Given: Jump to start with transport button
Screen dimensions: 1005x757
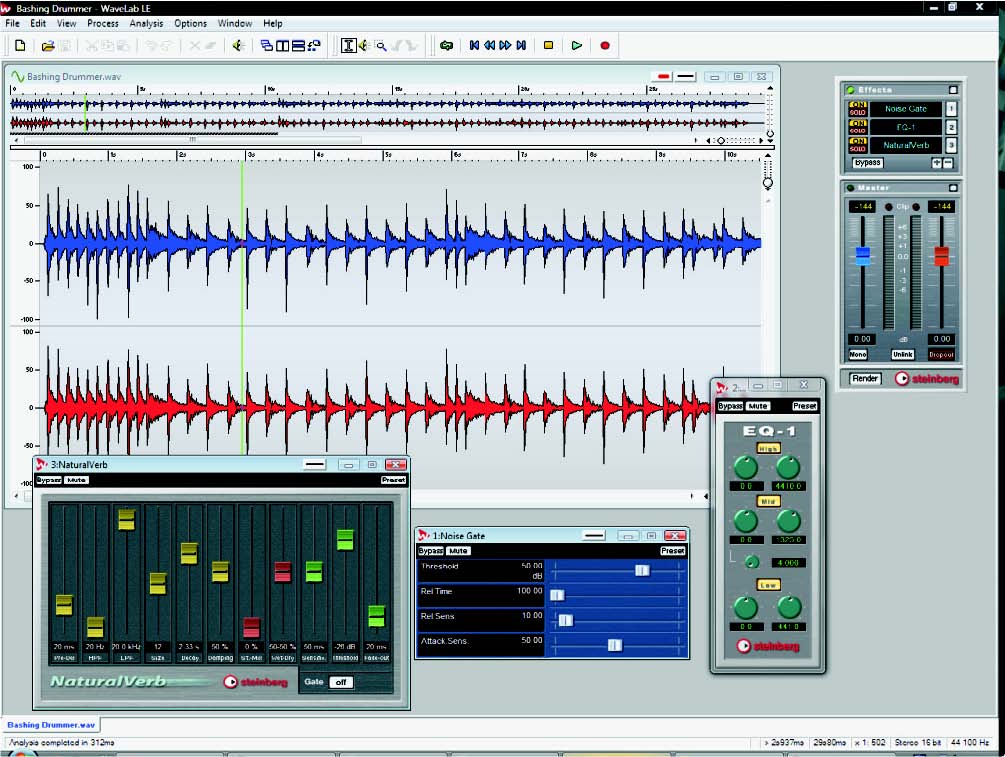Looking at the screenshot, I should tap(474, 46).
